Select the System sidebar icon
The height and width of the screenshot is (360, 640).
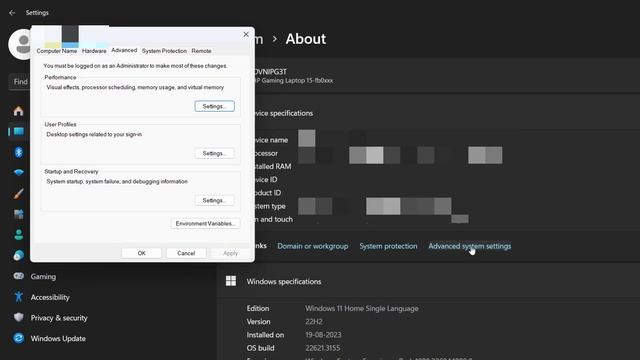(18, 131)
